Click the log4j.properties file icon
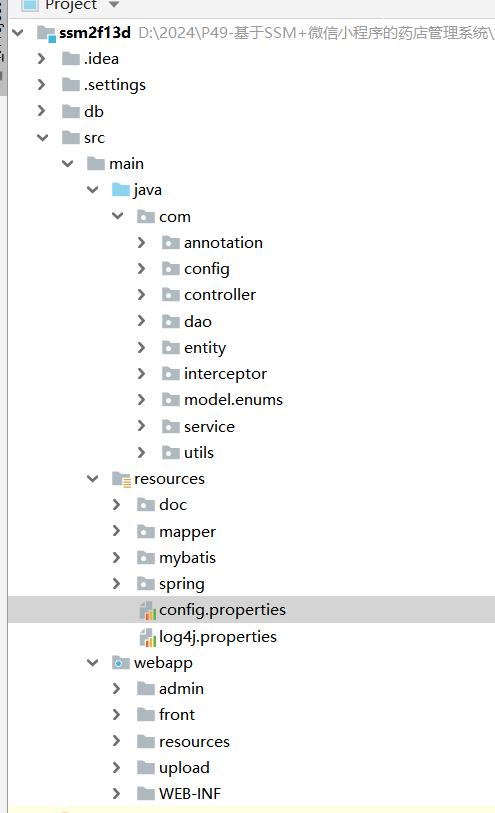This screenshot has width=495, height=813. (148, 637)
